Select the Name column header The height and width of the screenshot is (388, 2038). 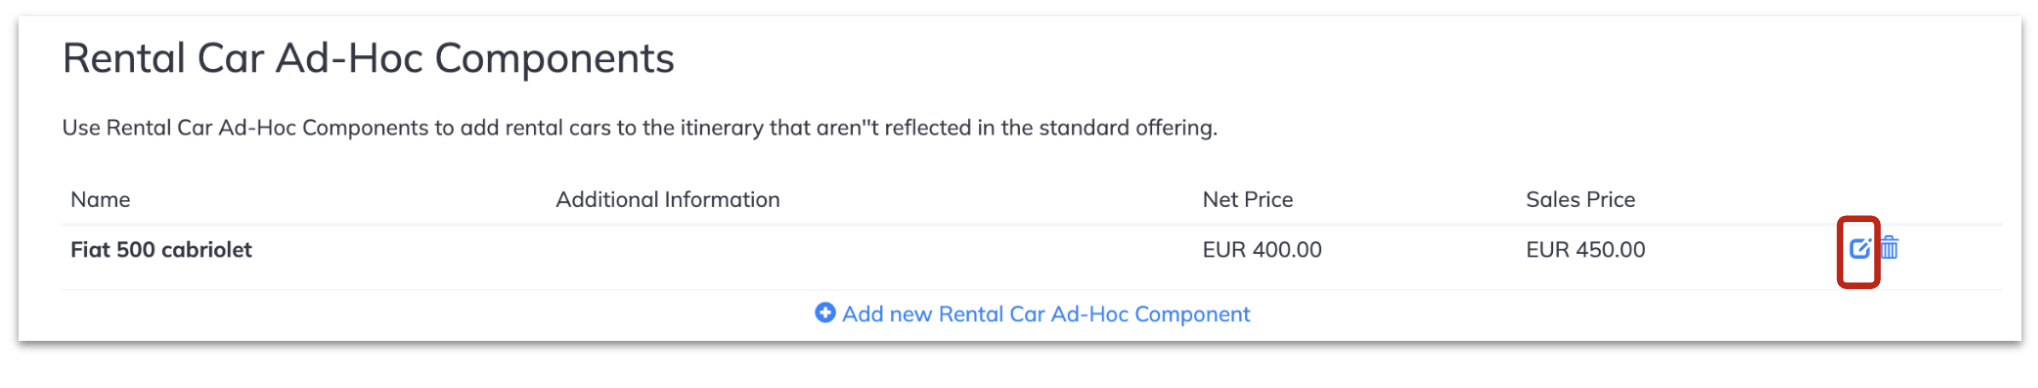[x=100, y=200]
